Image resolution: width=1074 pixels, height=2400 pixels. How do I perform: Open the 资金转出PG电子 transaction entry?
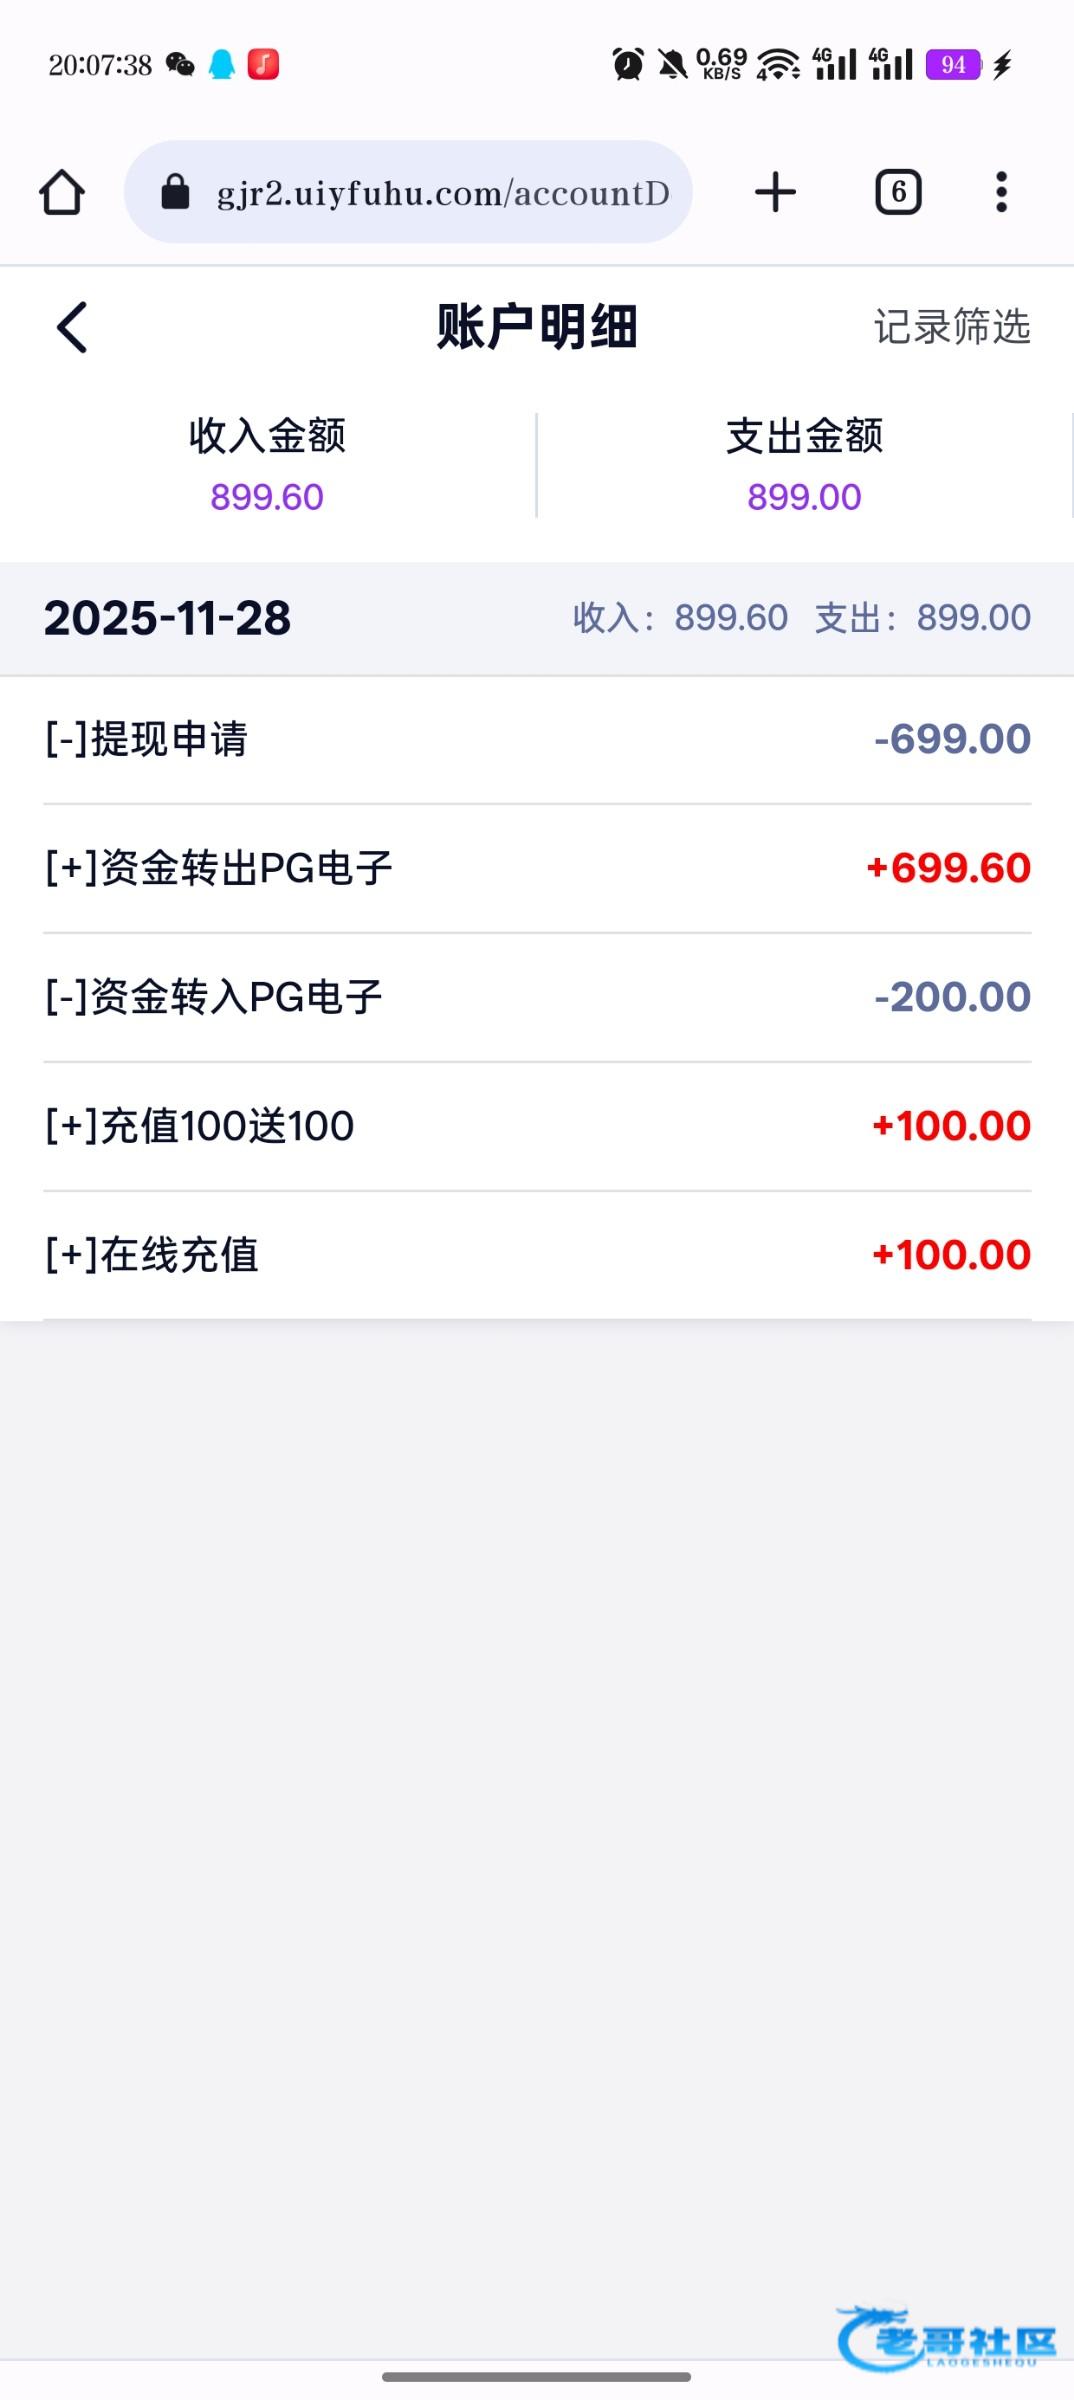[537, 868]
